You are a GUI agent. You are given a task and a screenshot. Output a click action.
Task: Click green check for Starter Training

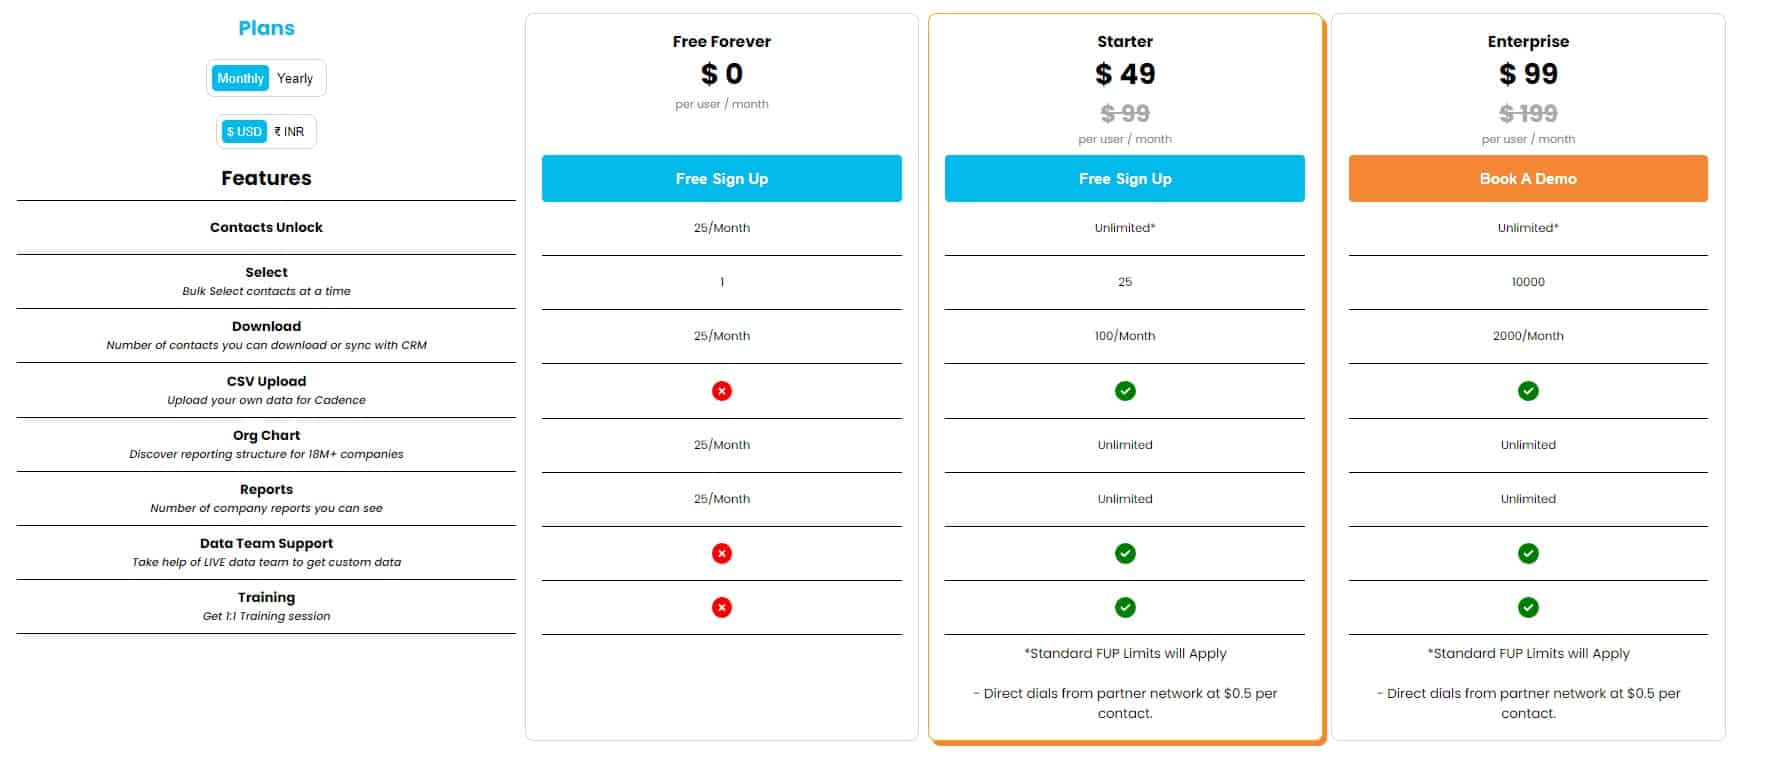(x=1125, y=607)
